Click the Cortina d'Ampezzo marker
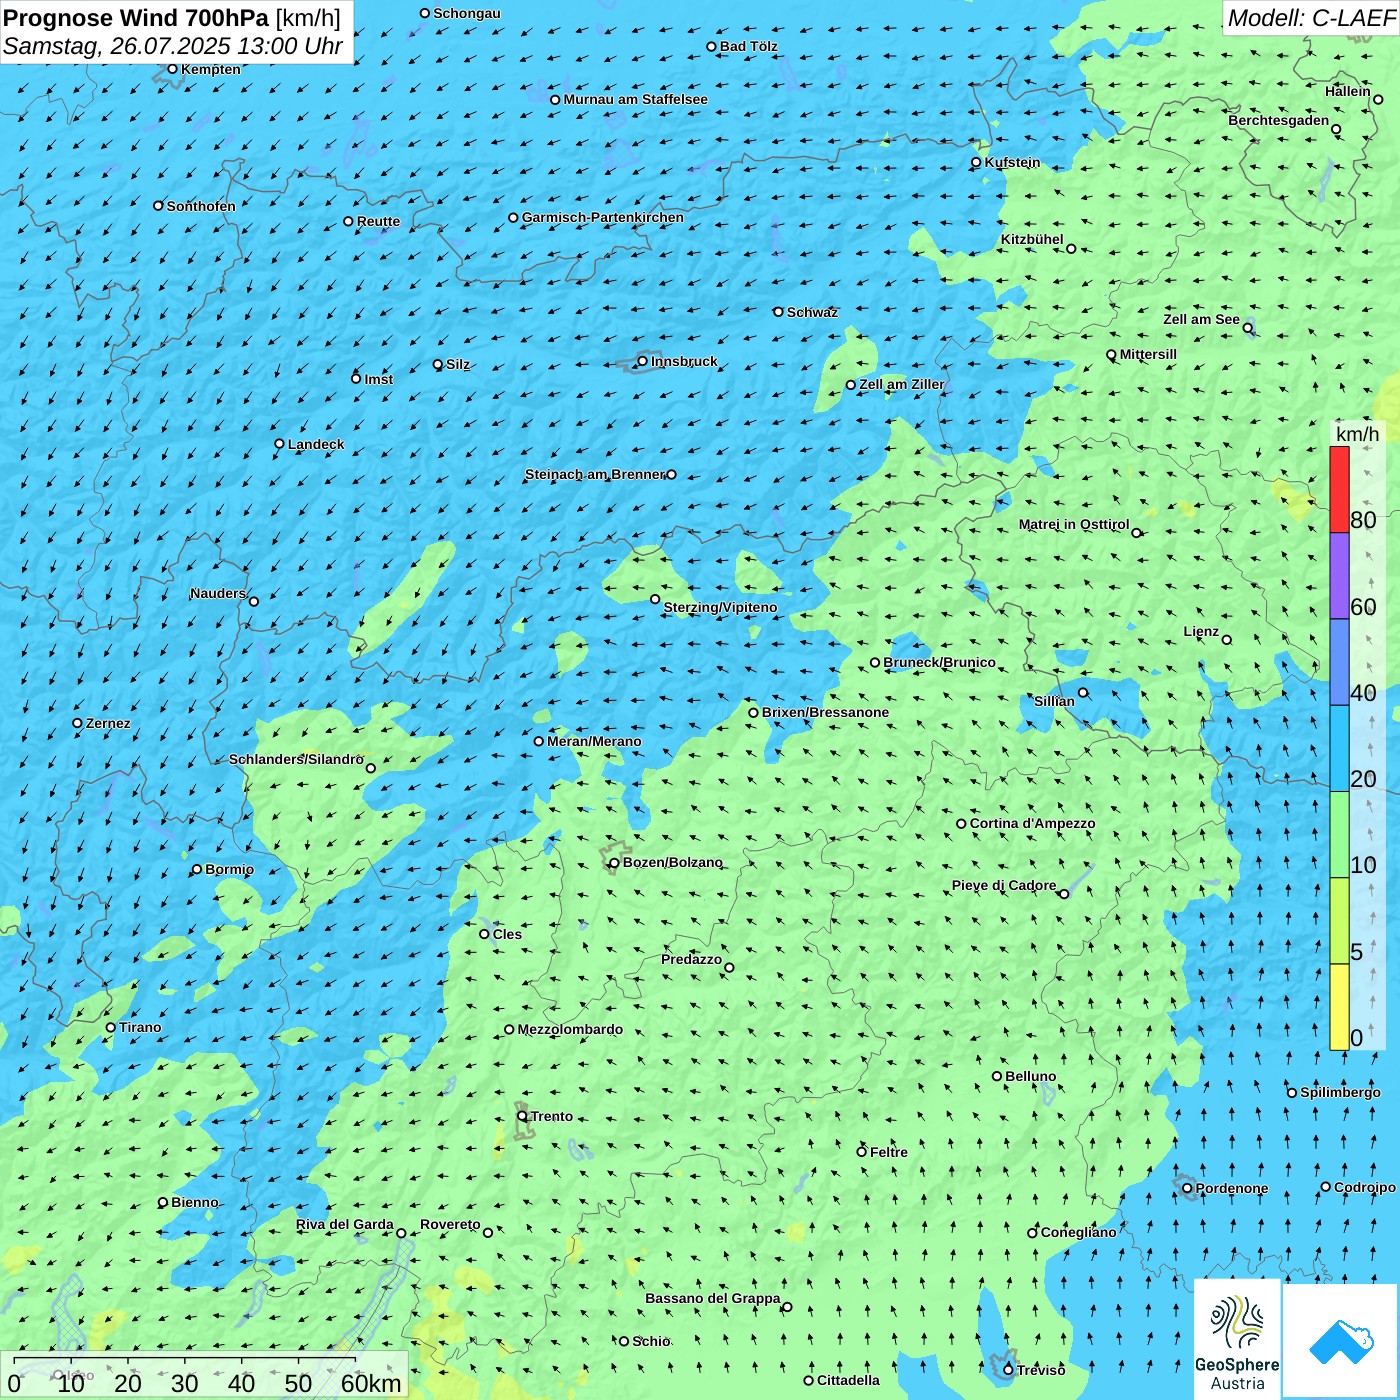This screenshot has width=1400, height=1400. (x=961, y=824)
